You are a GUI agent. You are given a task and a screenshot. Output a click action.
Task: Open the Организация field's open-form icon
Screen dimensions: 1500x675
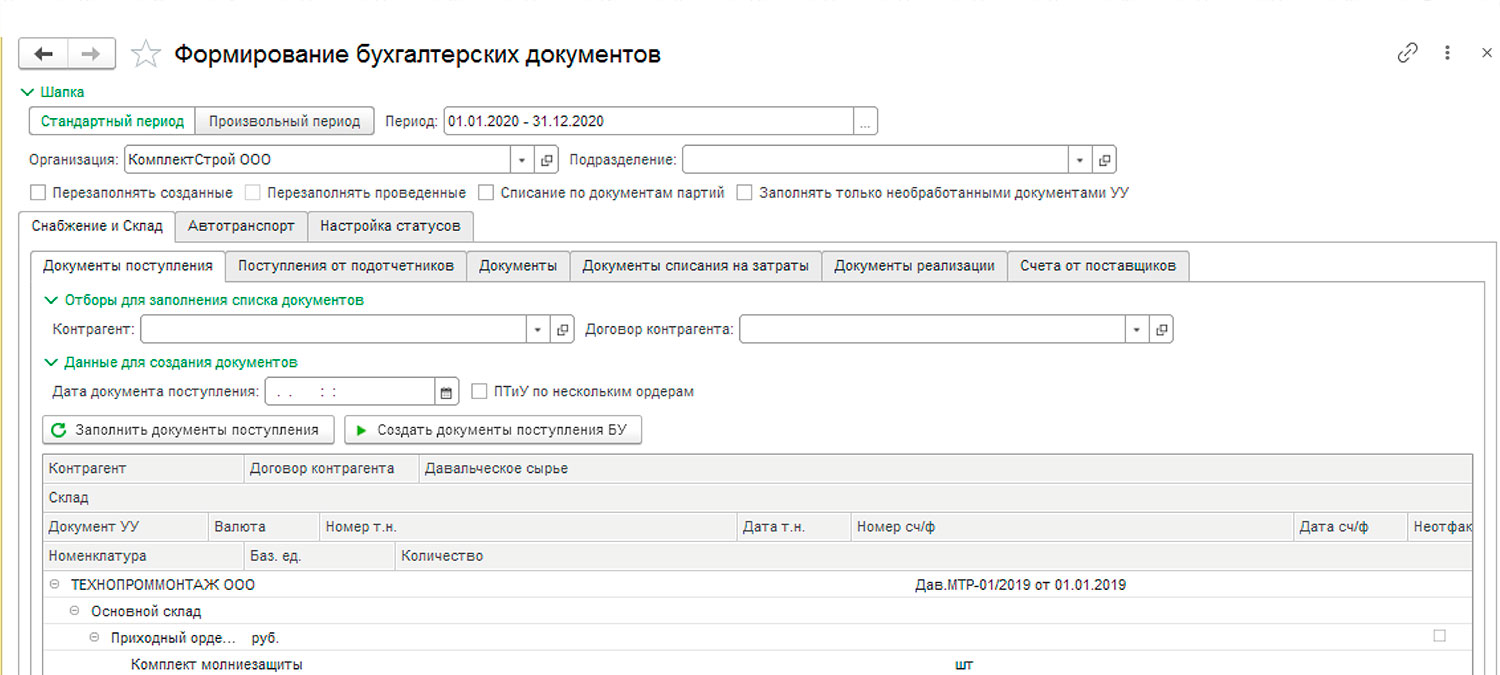(x=547, y=160)
